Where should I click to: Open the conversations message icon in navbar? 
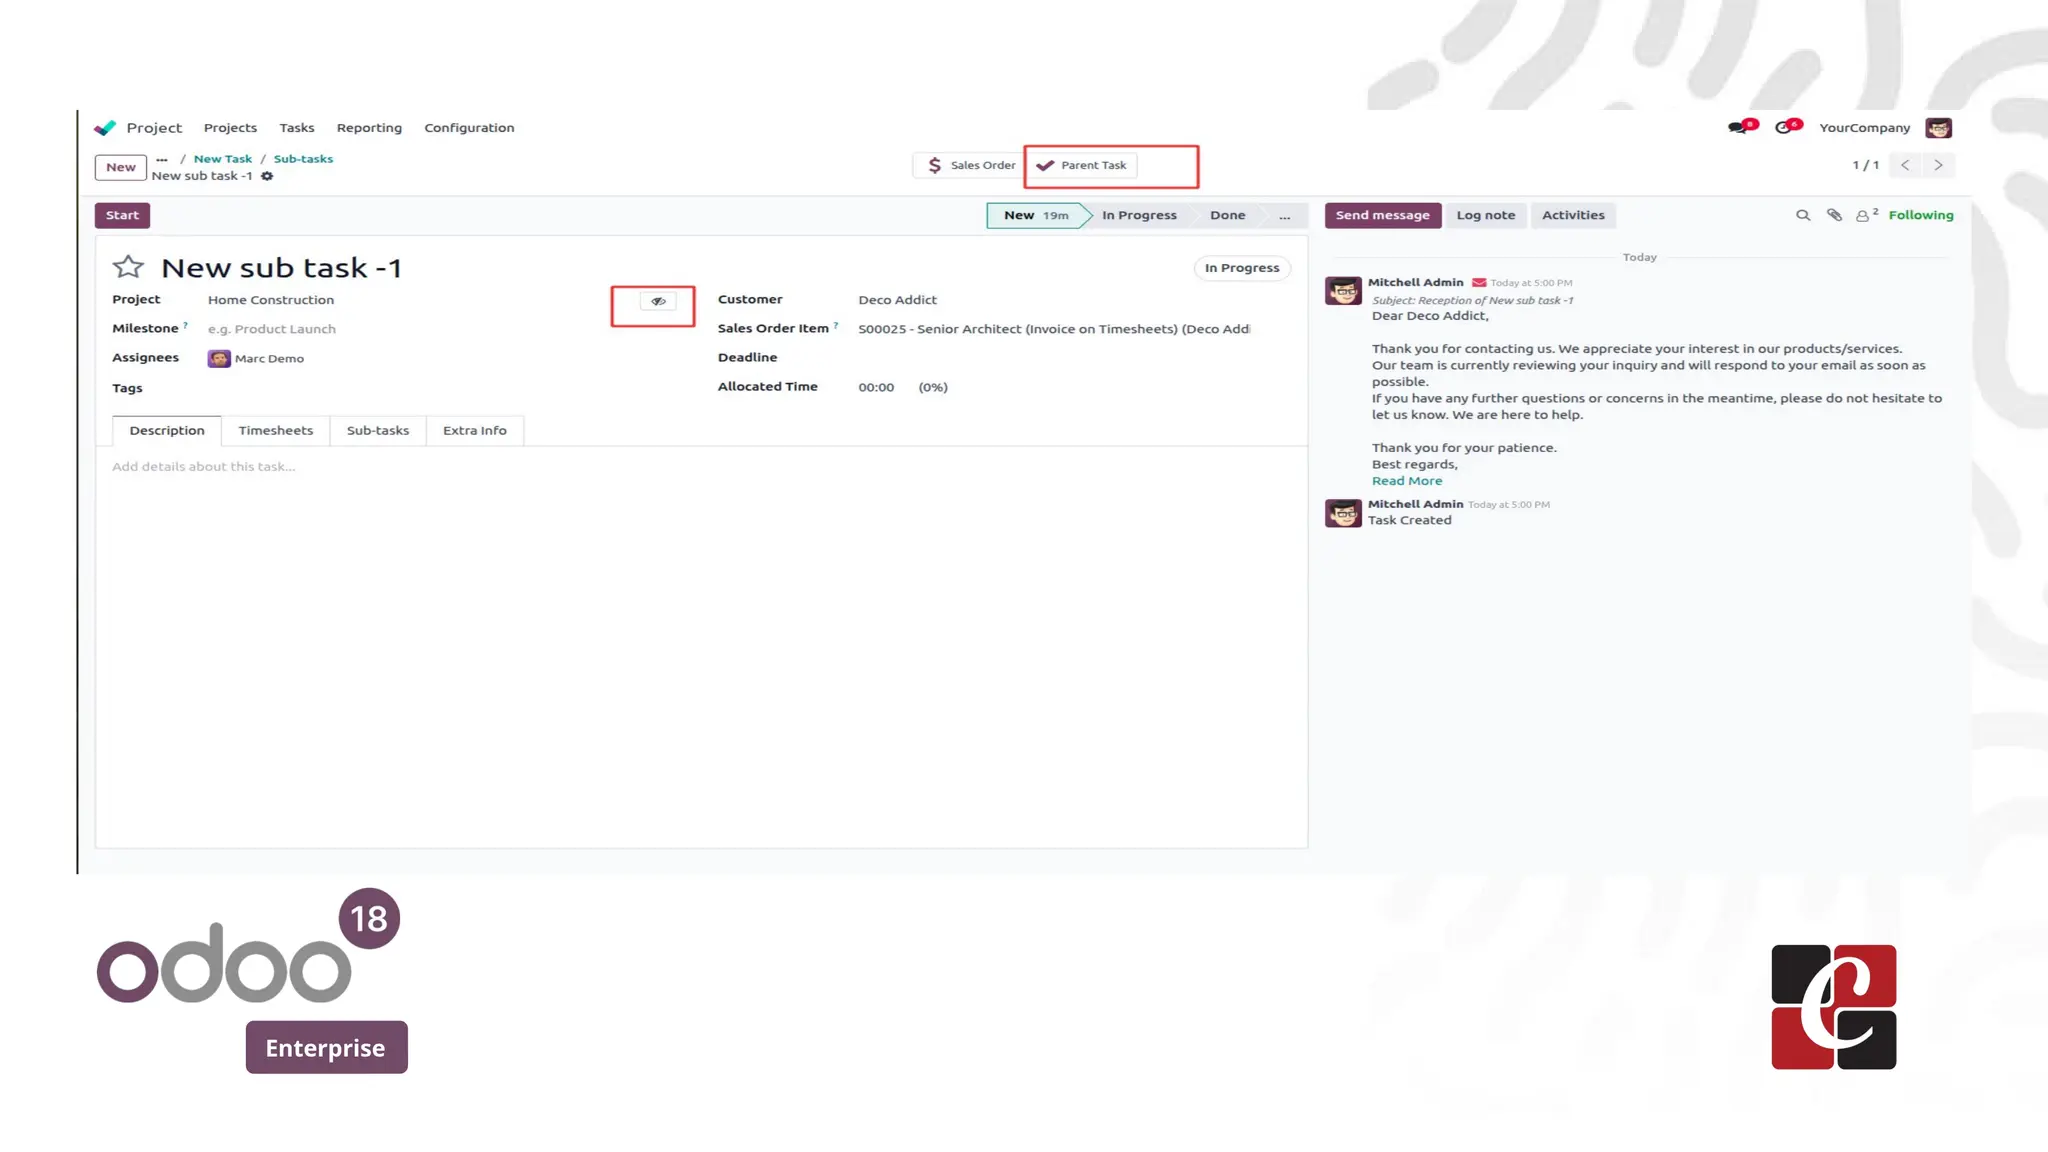[x=1738, y=128]
